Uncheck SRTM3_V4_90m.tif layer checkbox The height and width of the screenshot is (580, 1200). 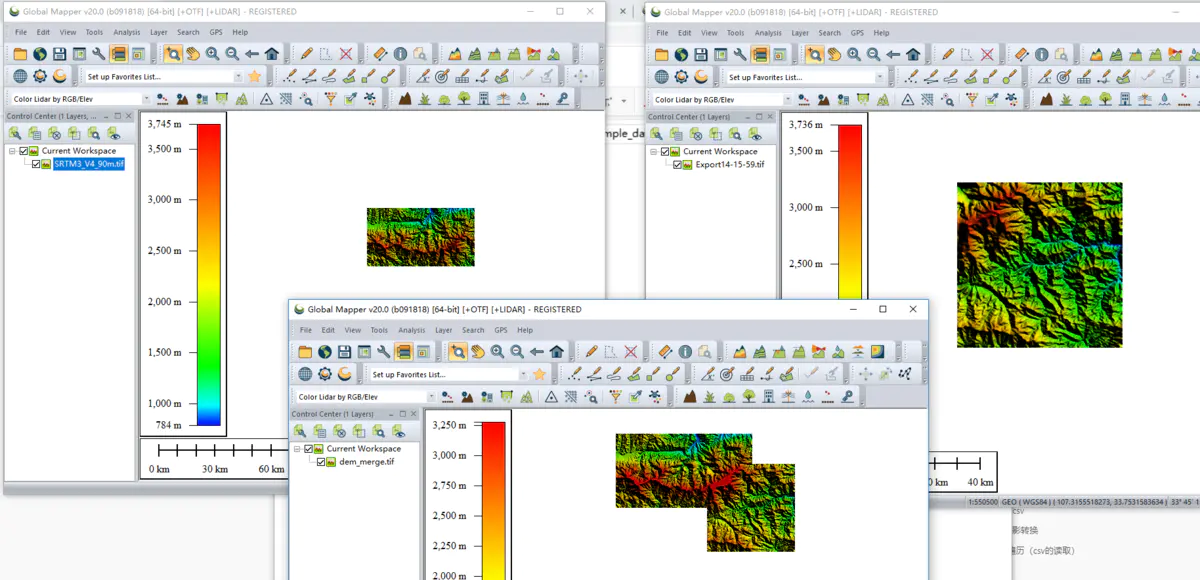pos(36,164)
